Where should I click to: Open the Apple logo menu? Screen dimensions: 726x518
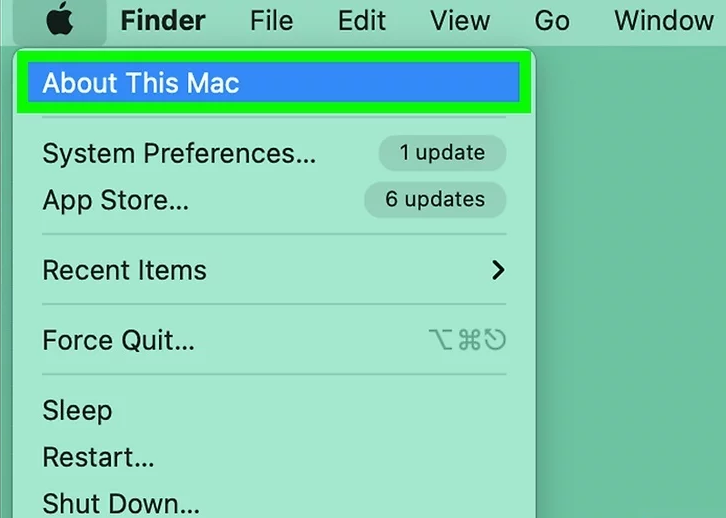(x=60, y=21)
